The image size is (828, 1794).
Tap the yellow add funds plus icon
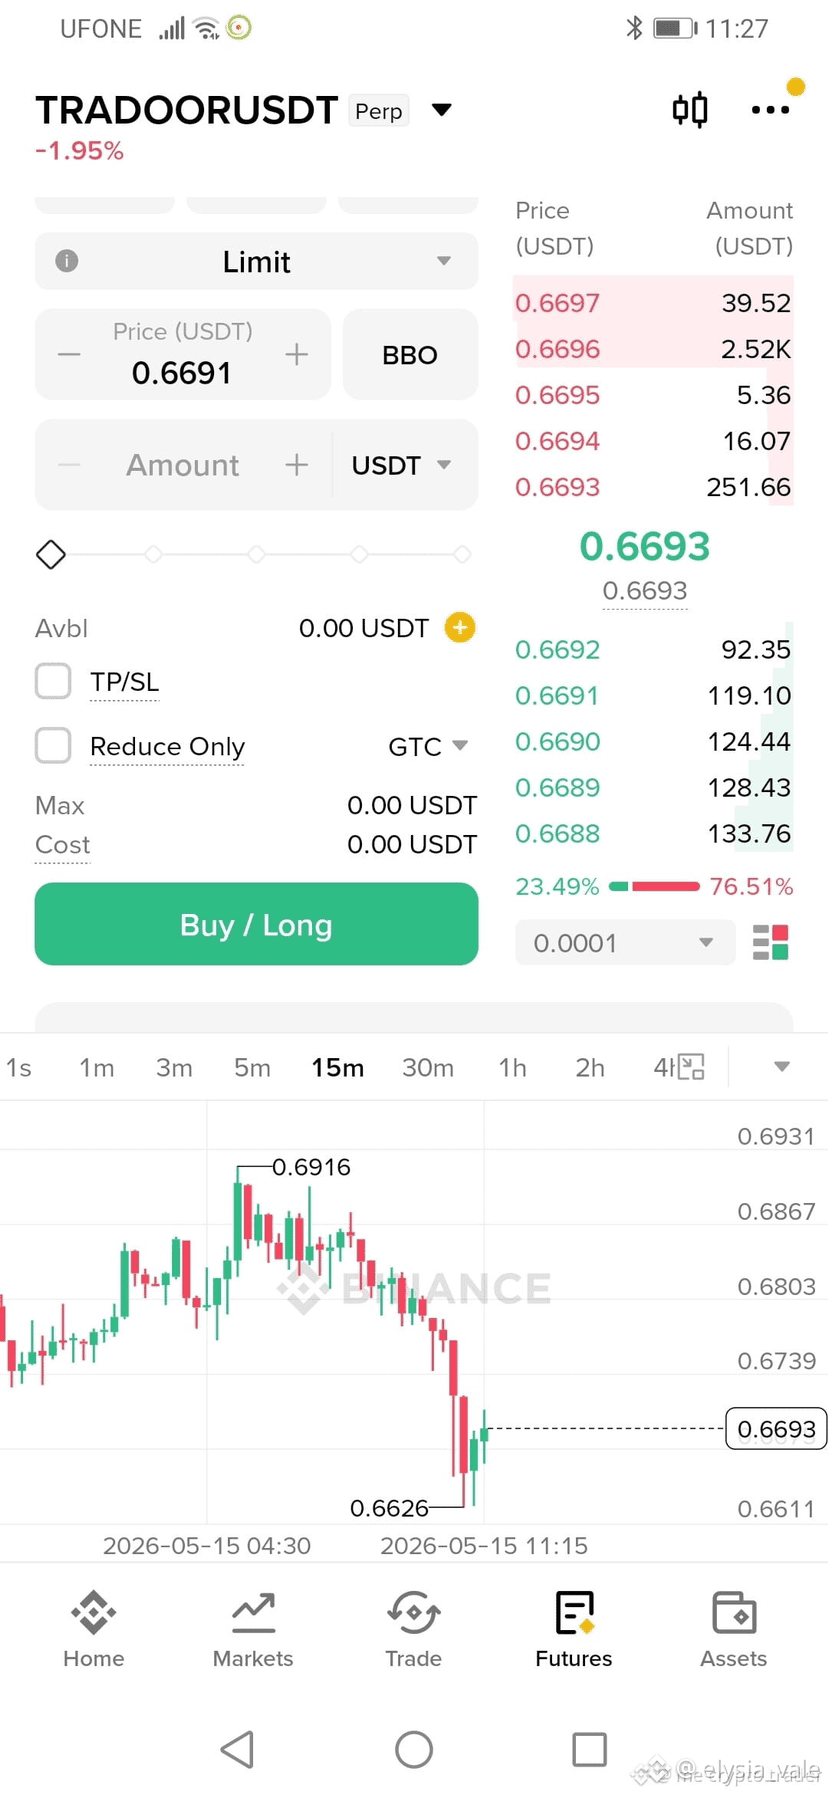460,628
